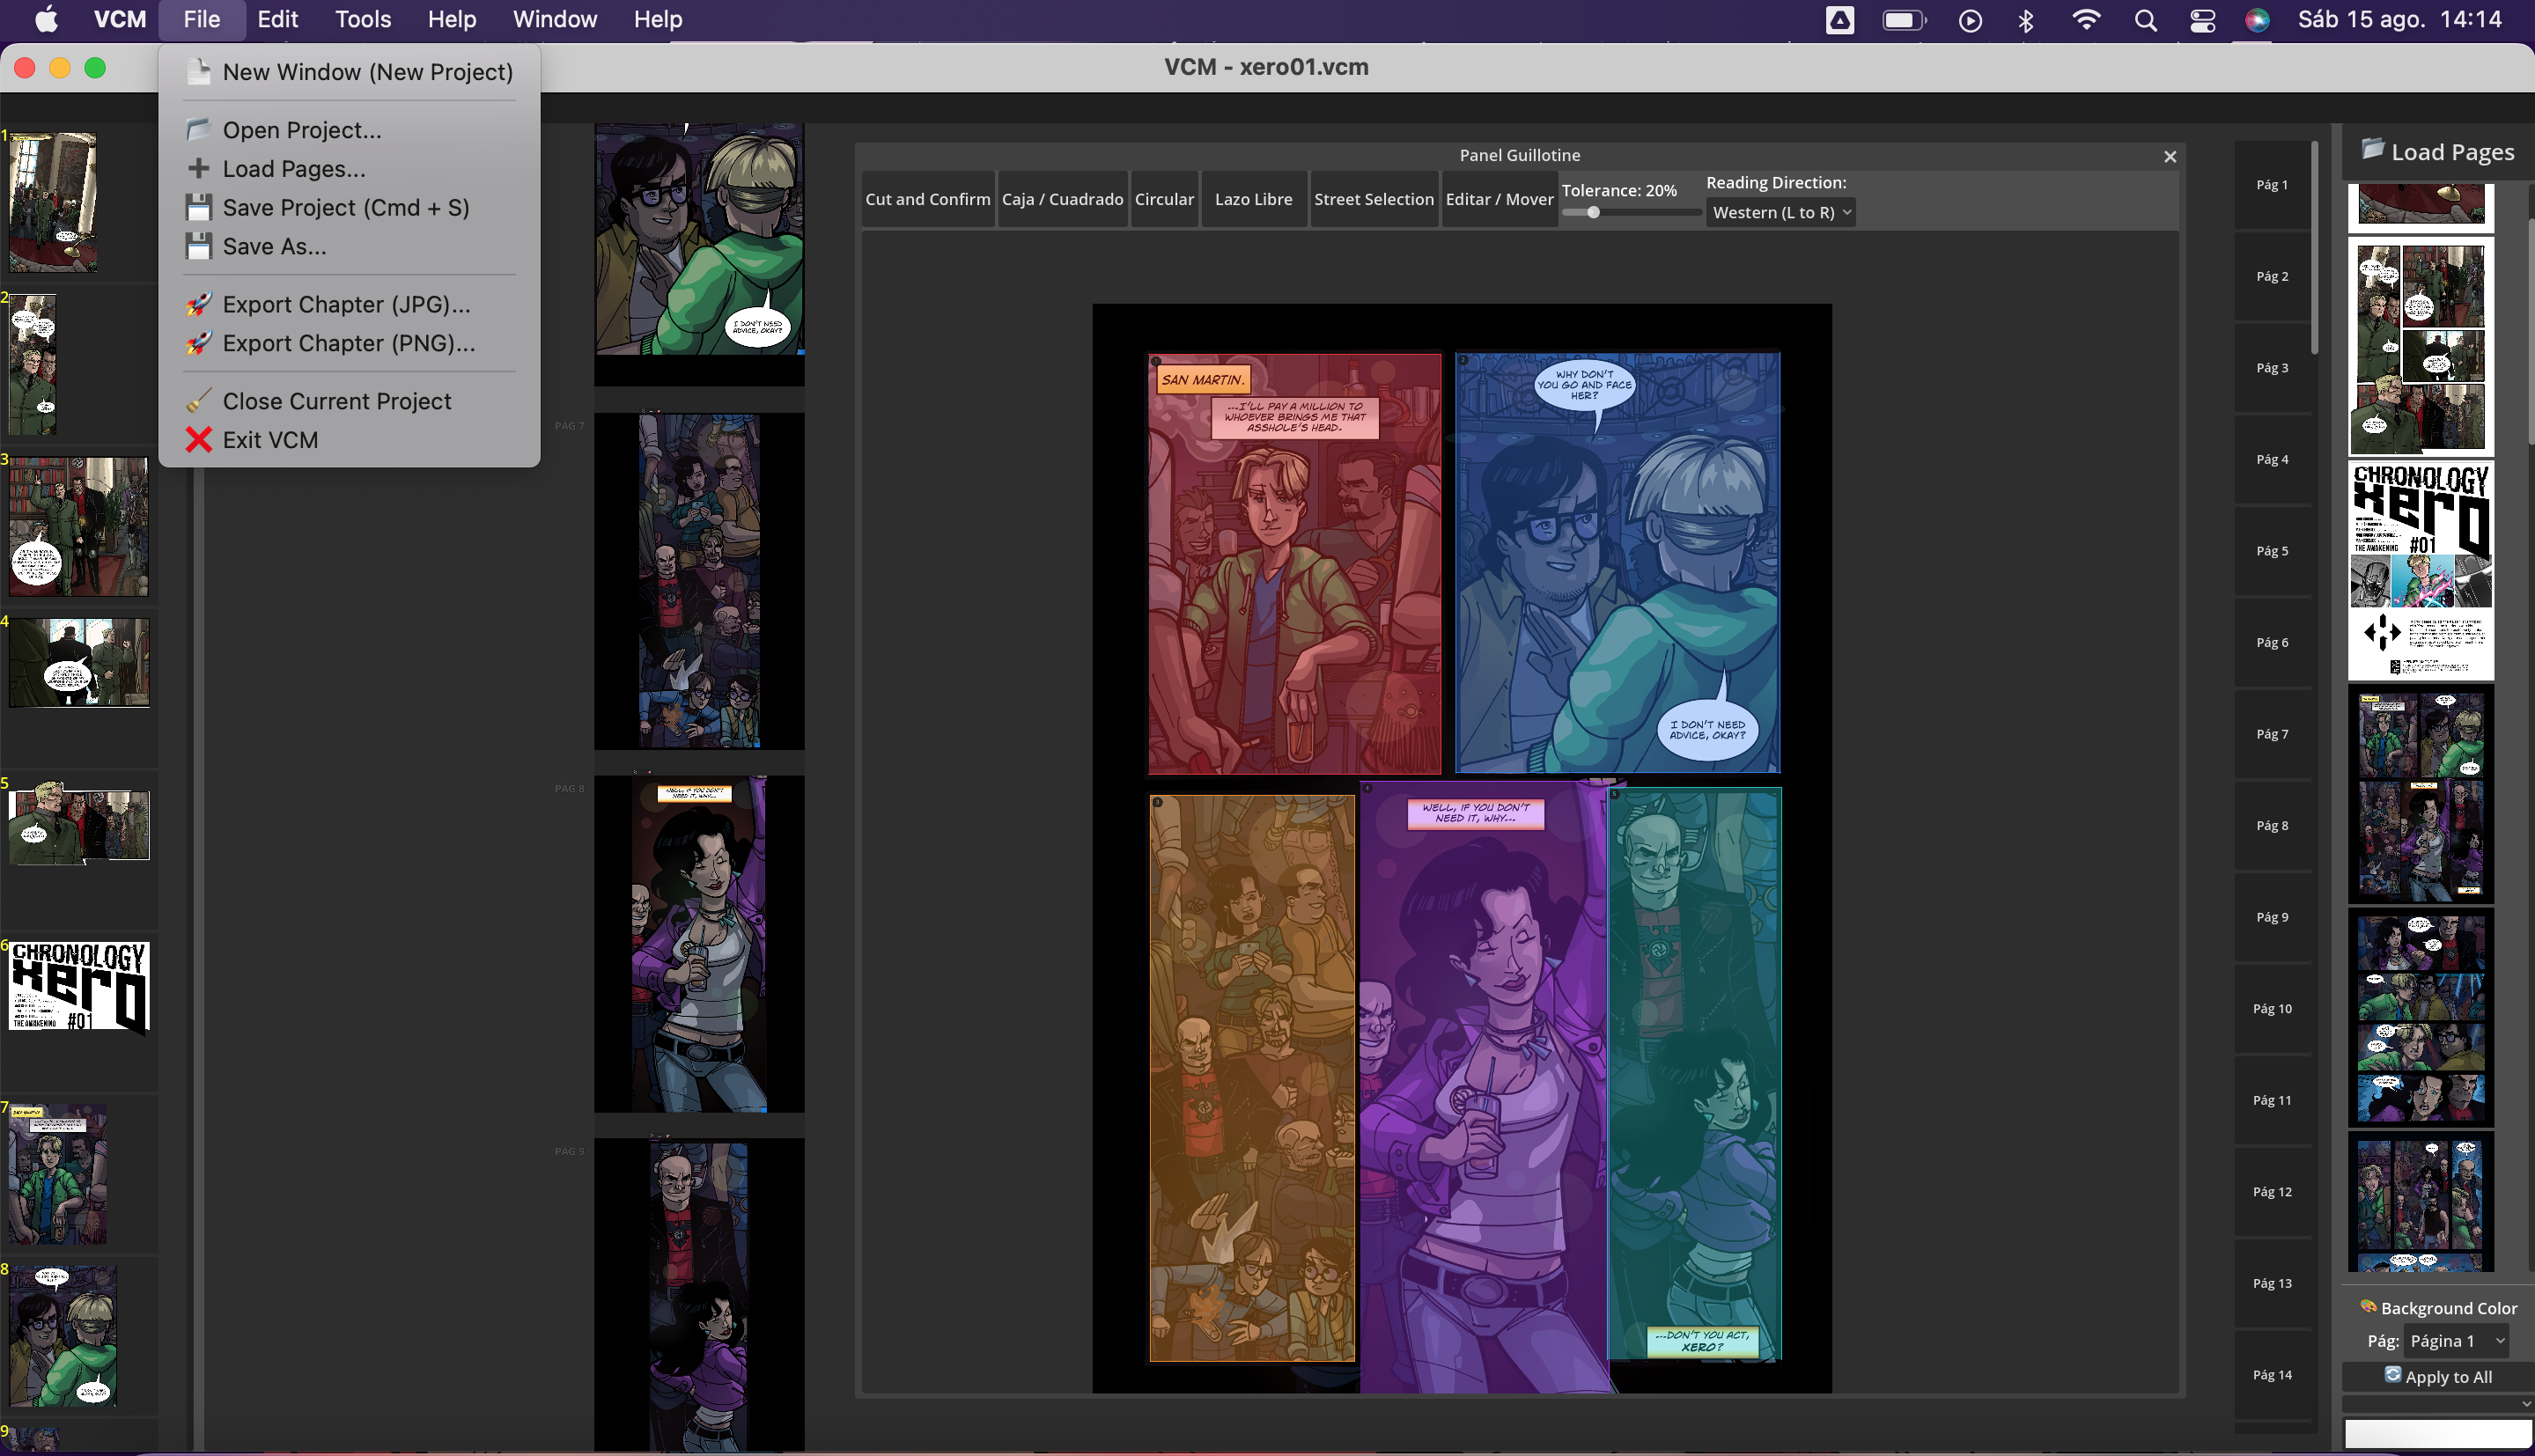Open Spotlight search in the menu bar

coord(2145,19)
